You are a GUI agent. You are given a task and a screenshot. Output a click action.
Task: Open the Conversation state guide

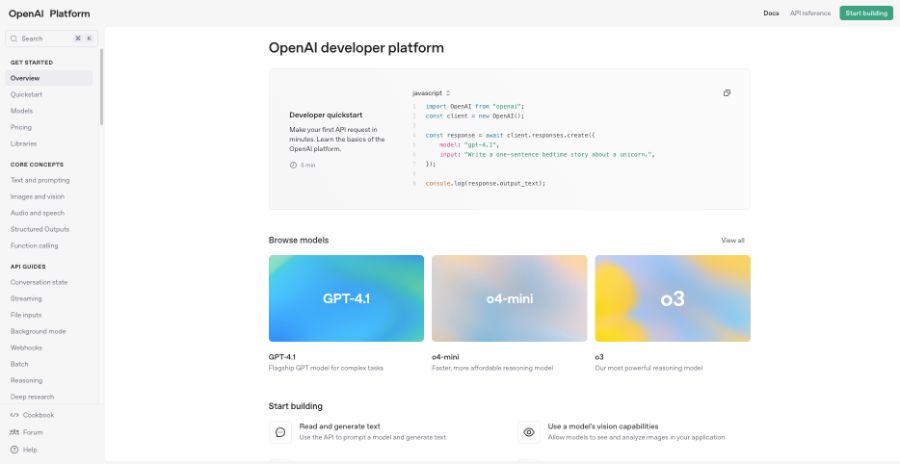(39, 283)
